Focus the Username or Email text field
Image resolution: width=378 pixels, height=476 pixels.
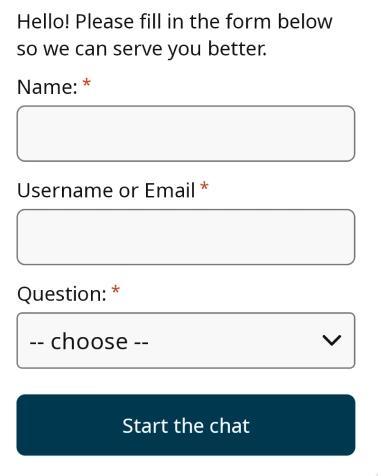(186, 237)
